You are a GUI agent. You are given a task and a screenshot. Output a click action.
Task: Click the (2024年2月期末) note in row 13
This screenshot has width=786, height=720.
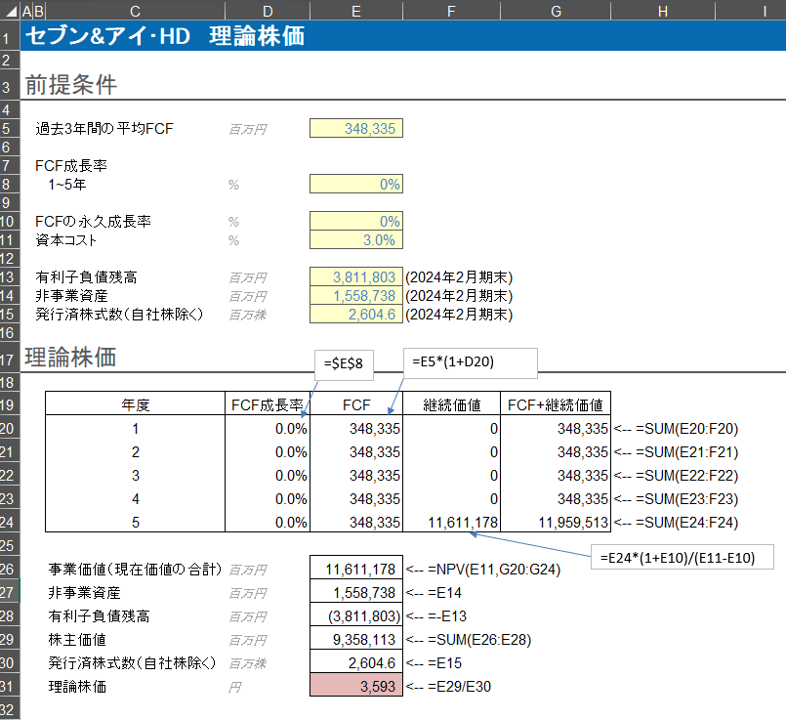[x=459, y=277]
